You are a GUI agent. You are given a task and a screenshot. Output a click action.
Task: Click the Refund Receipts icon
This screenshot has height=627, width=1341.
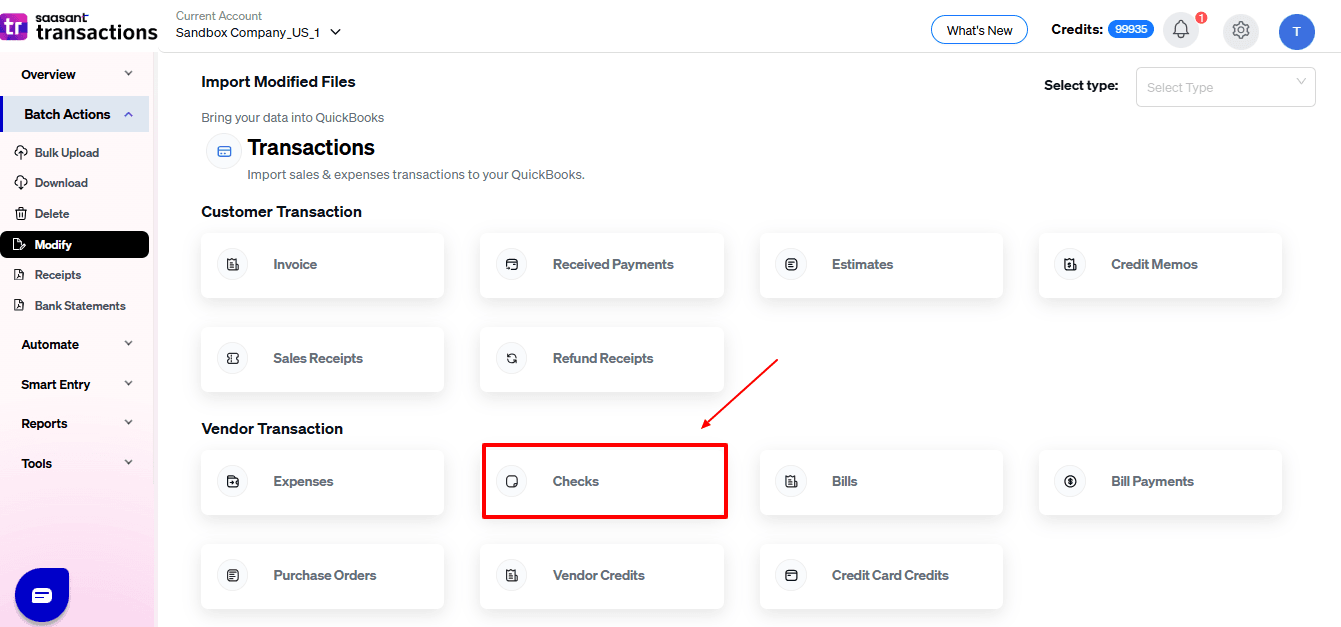tap(512, 359)
